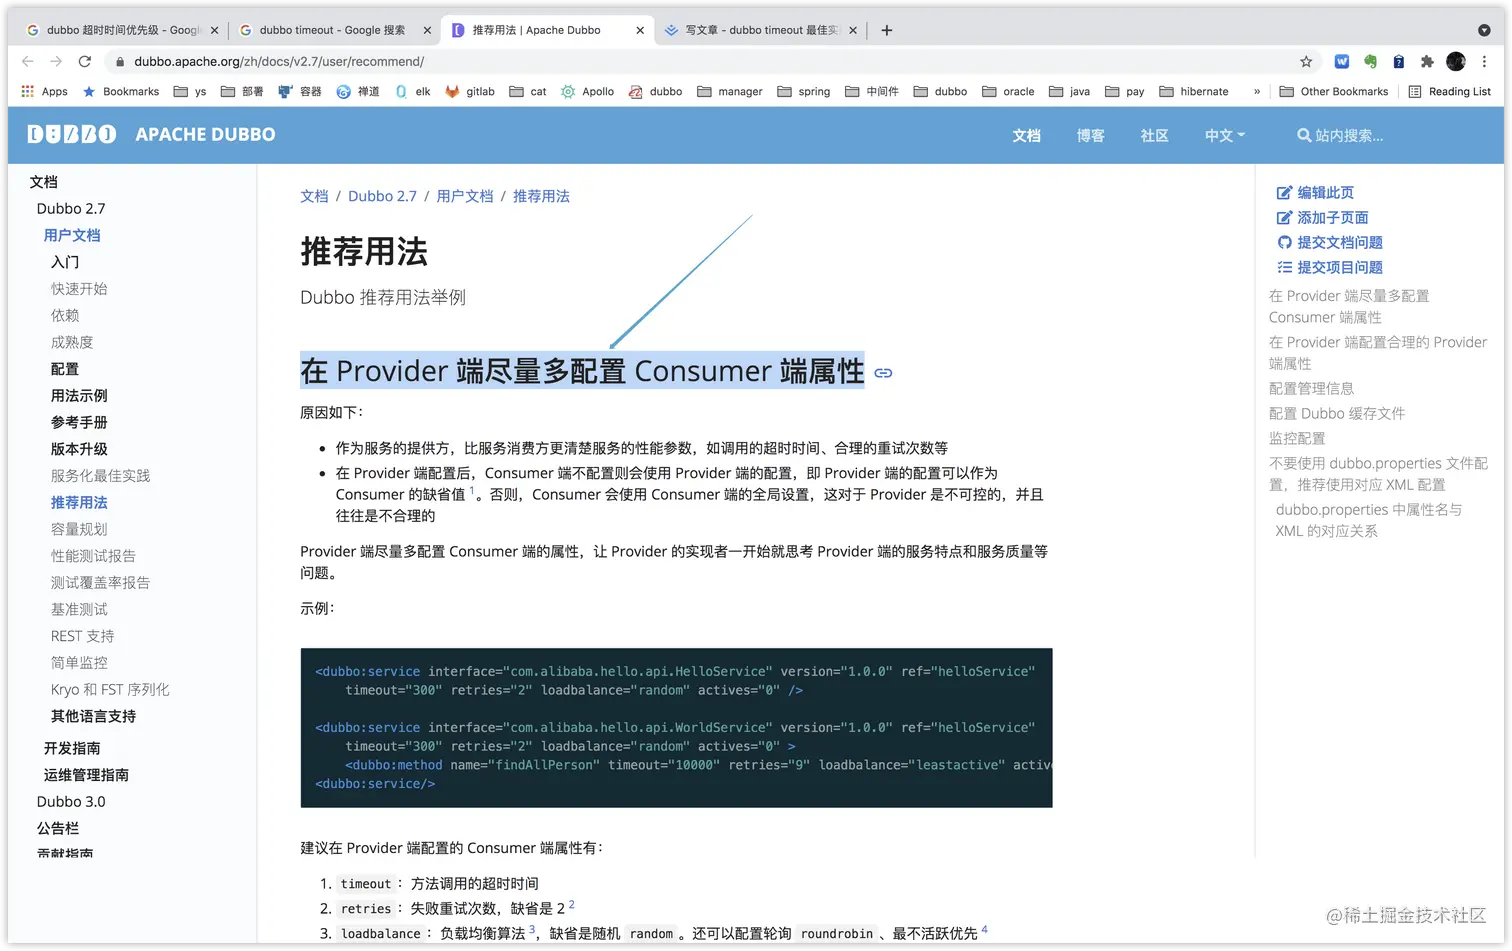Open Kryo 和 FST 序列化 in the sidebar
Image resolution: width=1512 pixels, height=951 pixels.
(x=110, y=689)
